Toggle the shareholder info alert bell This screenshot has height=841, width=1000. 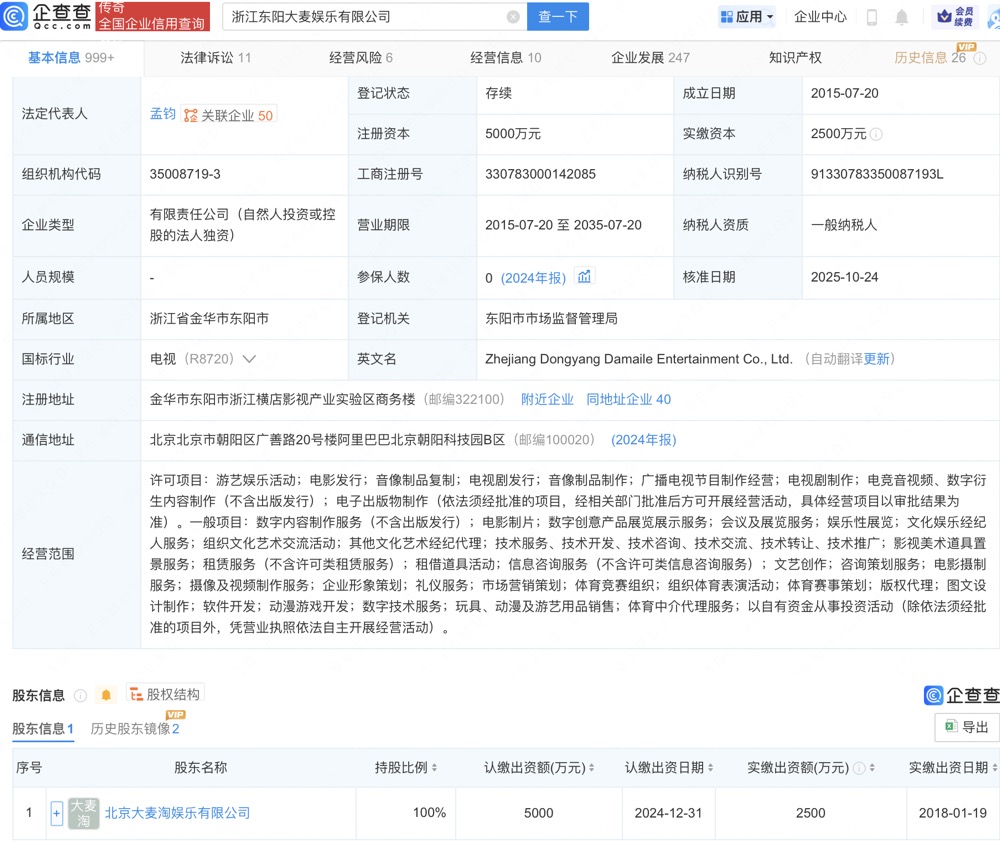[x=106, y=695]
